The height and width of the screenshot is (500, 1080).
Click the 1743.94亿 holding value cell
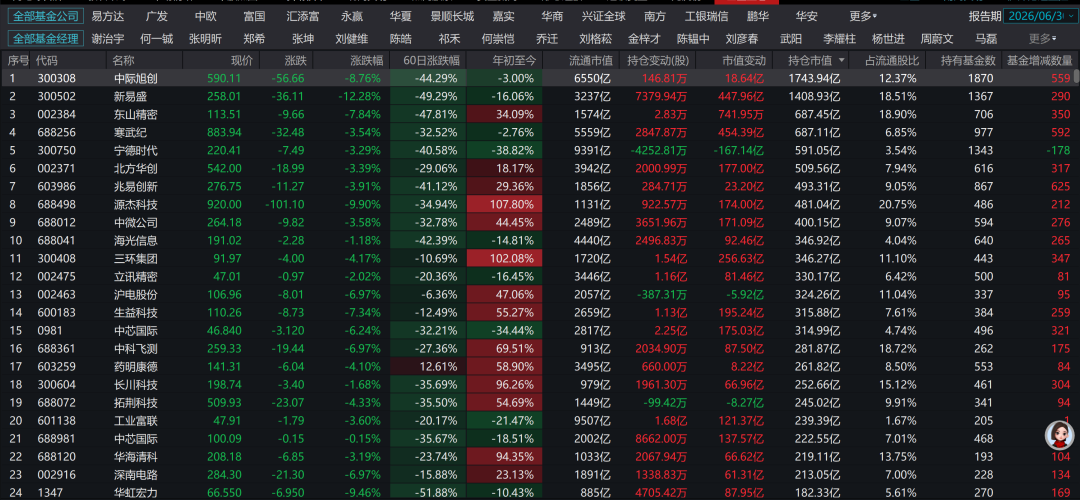(x=816, y=79)
